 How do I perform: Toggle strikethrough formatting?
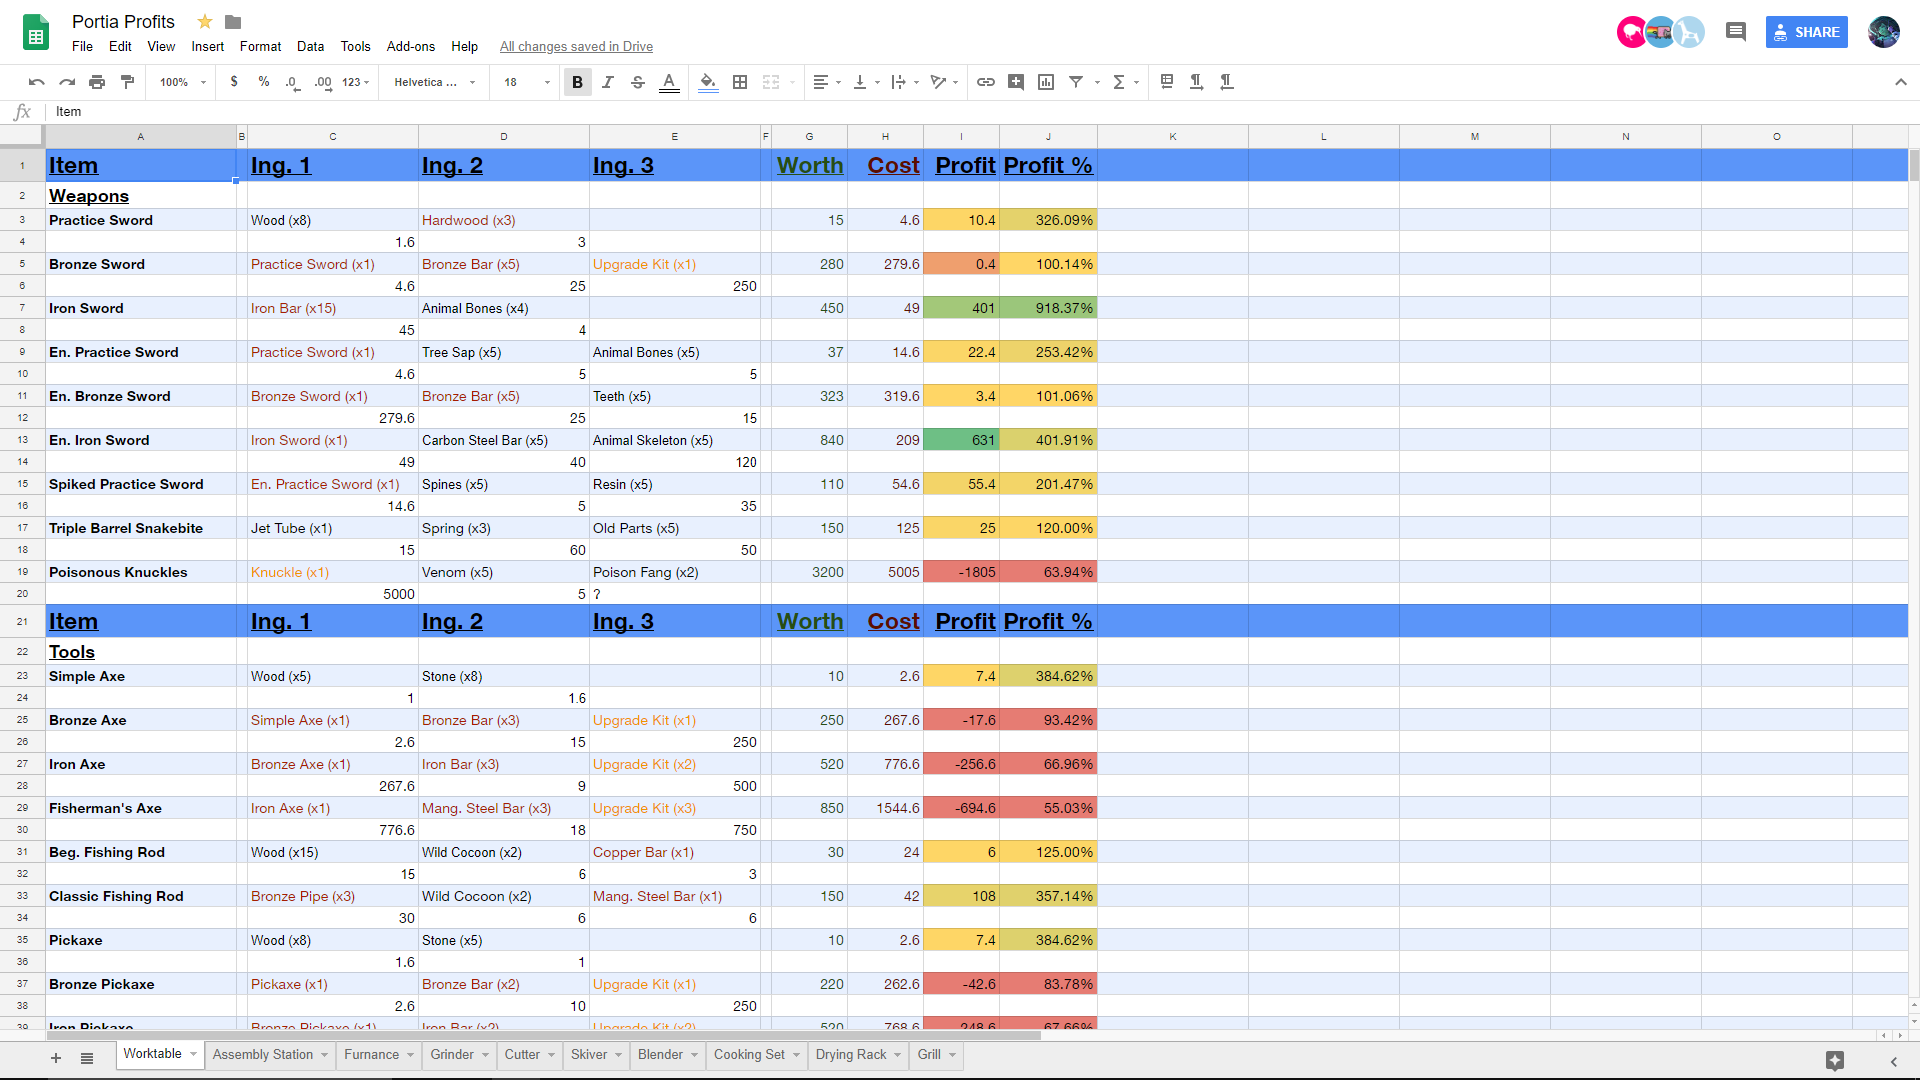638,82
